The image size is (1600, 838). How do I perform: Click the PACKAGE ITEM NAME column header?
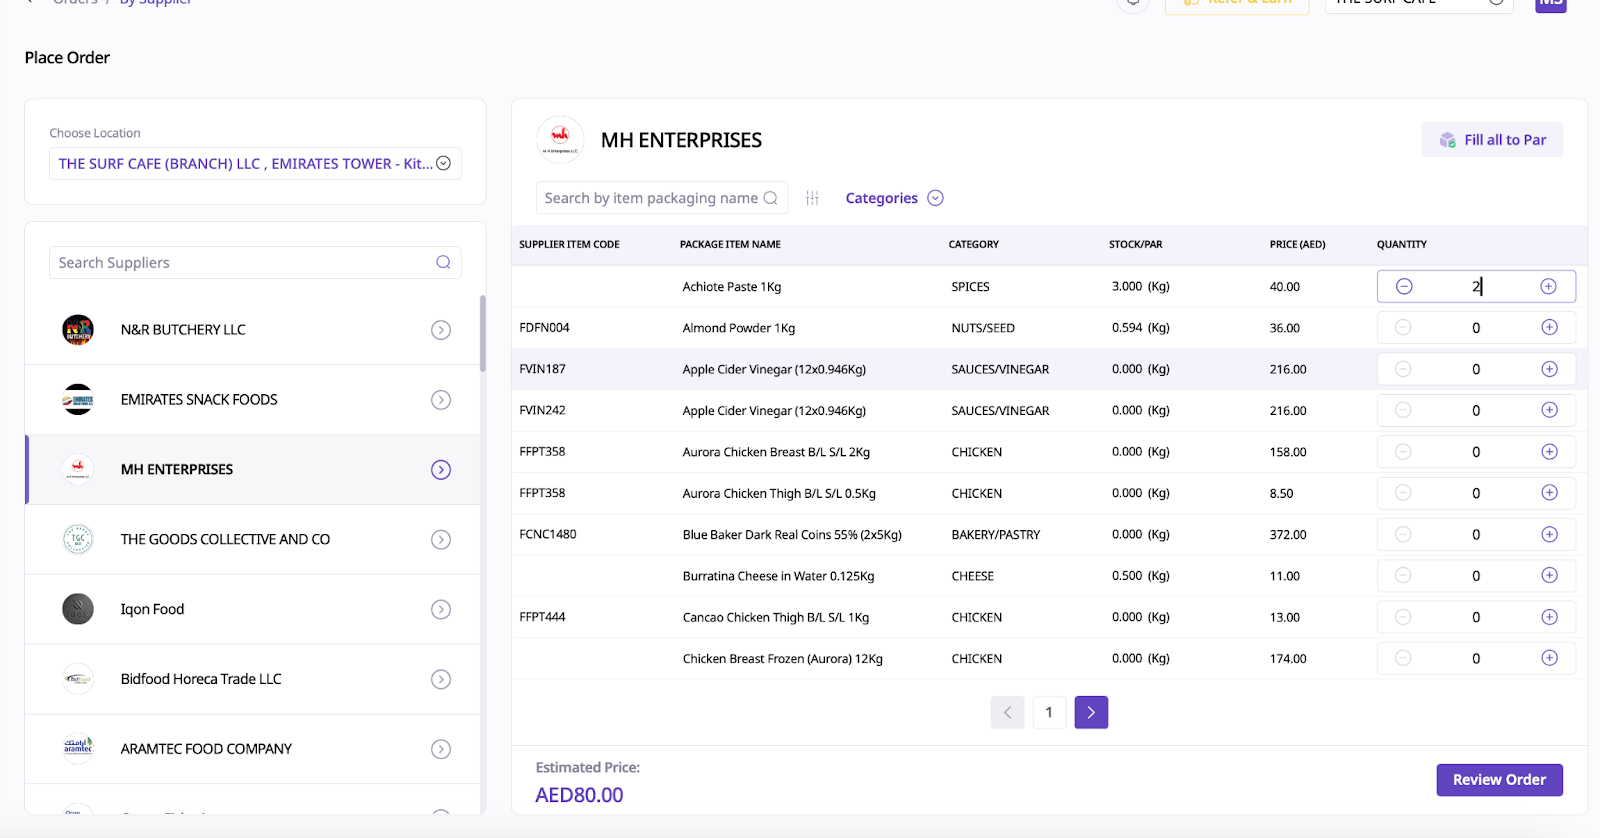[730, 244]
